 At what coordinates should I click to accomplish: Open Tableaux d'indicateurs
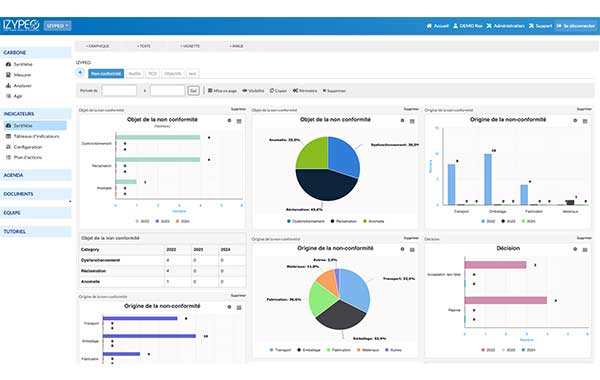click(x=33, y=136)
